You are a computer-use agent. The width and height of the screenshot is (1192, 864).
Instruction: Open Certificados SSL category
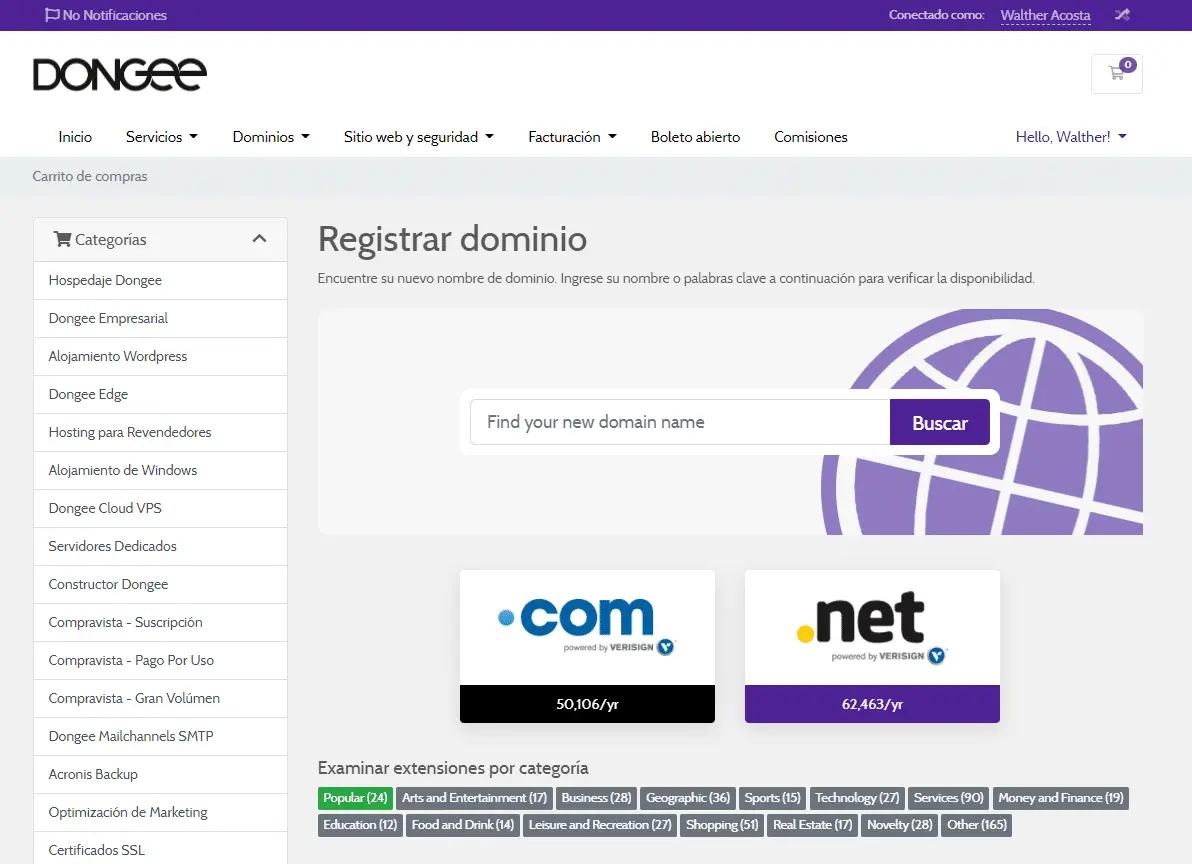click(160, 848)
